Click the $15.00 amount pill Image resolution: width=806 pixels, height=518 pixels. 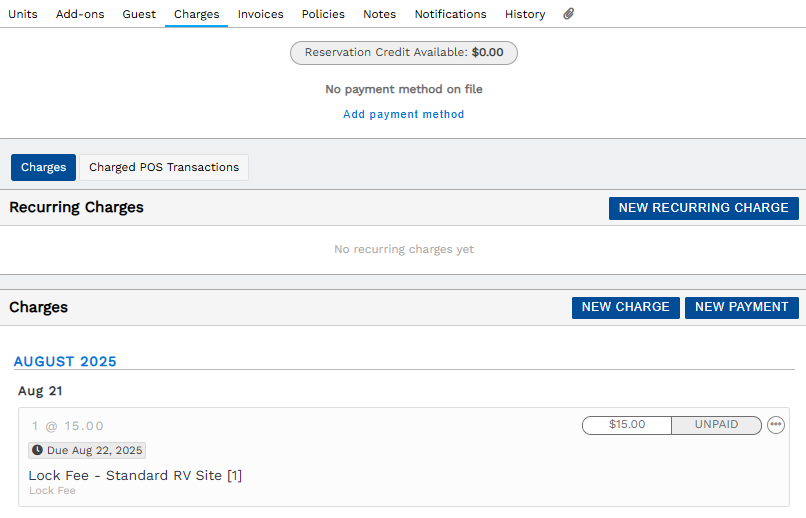(x=627, y=425)
